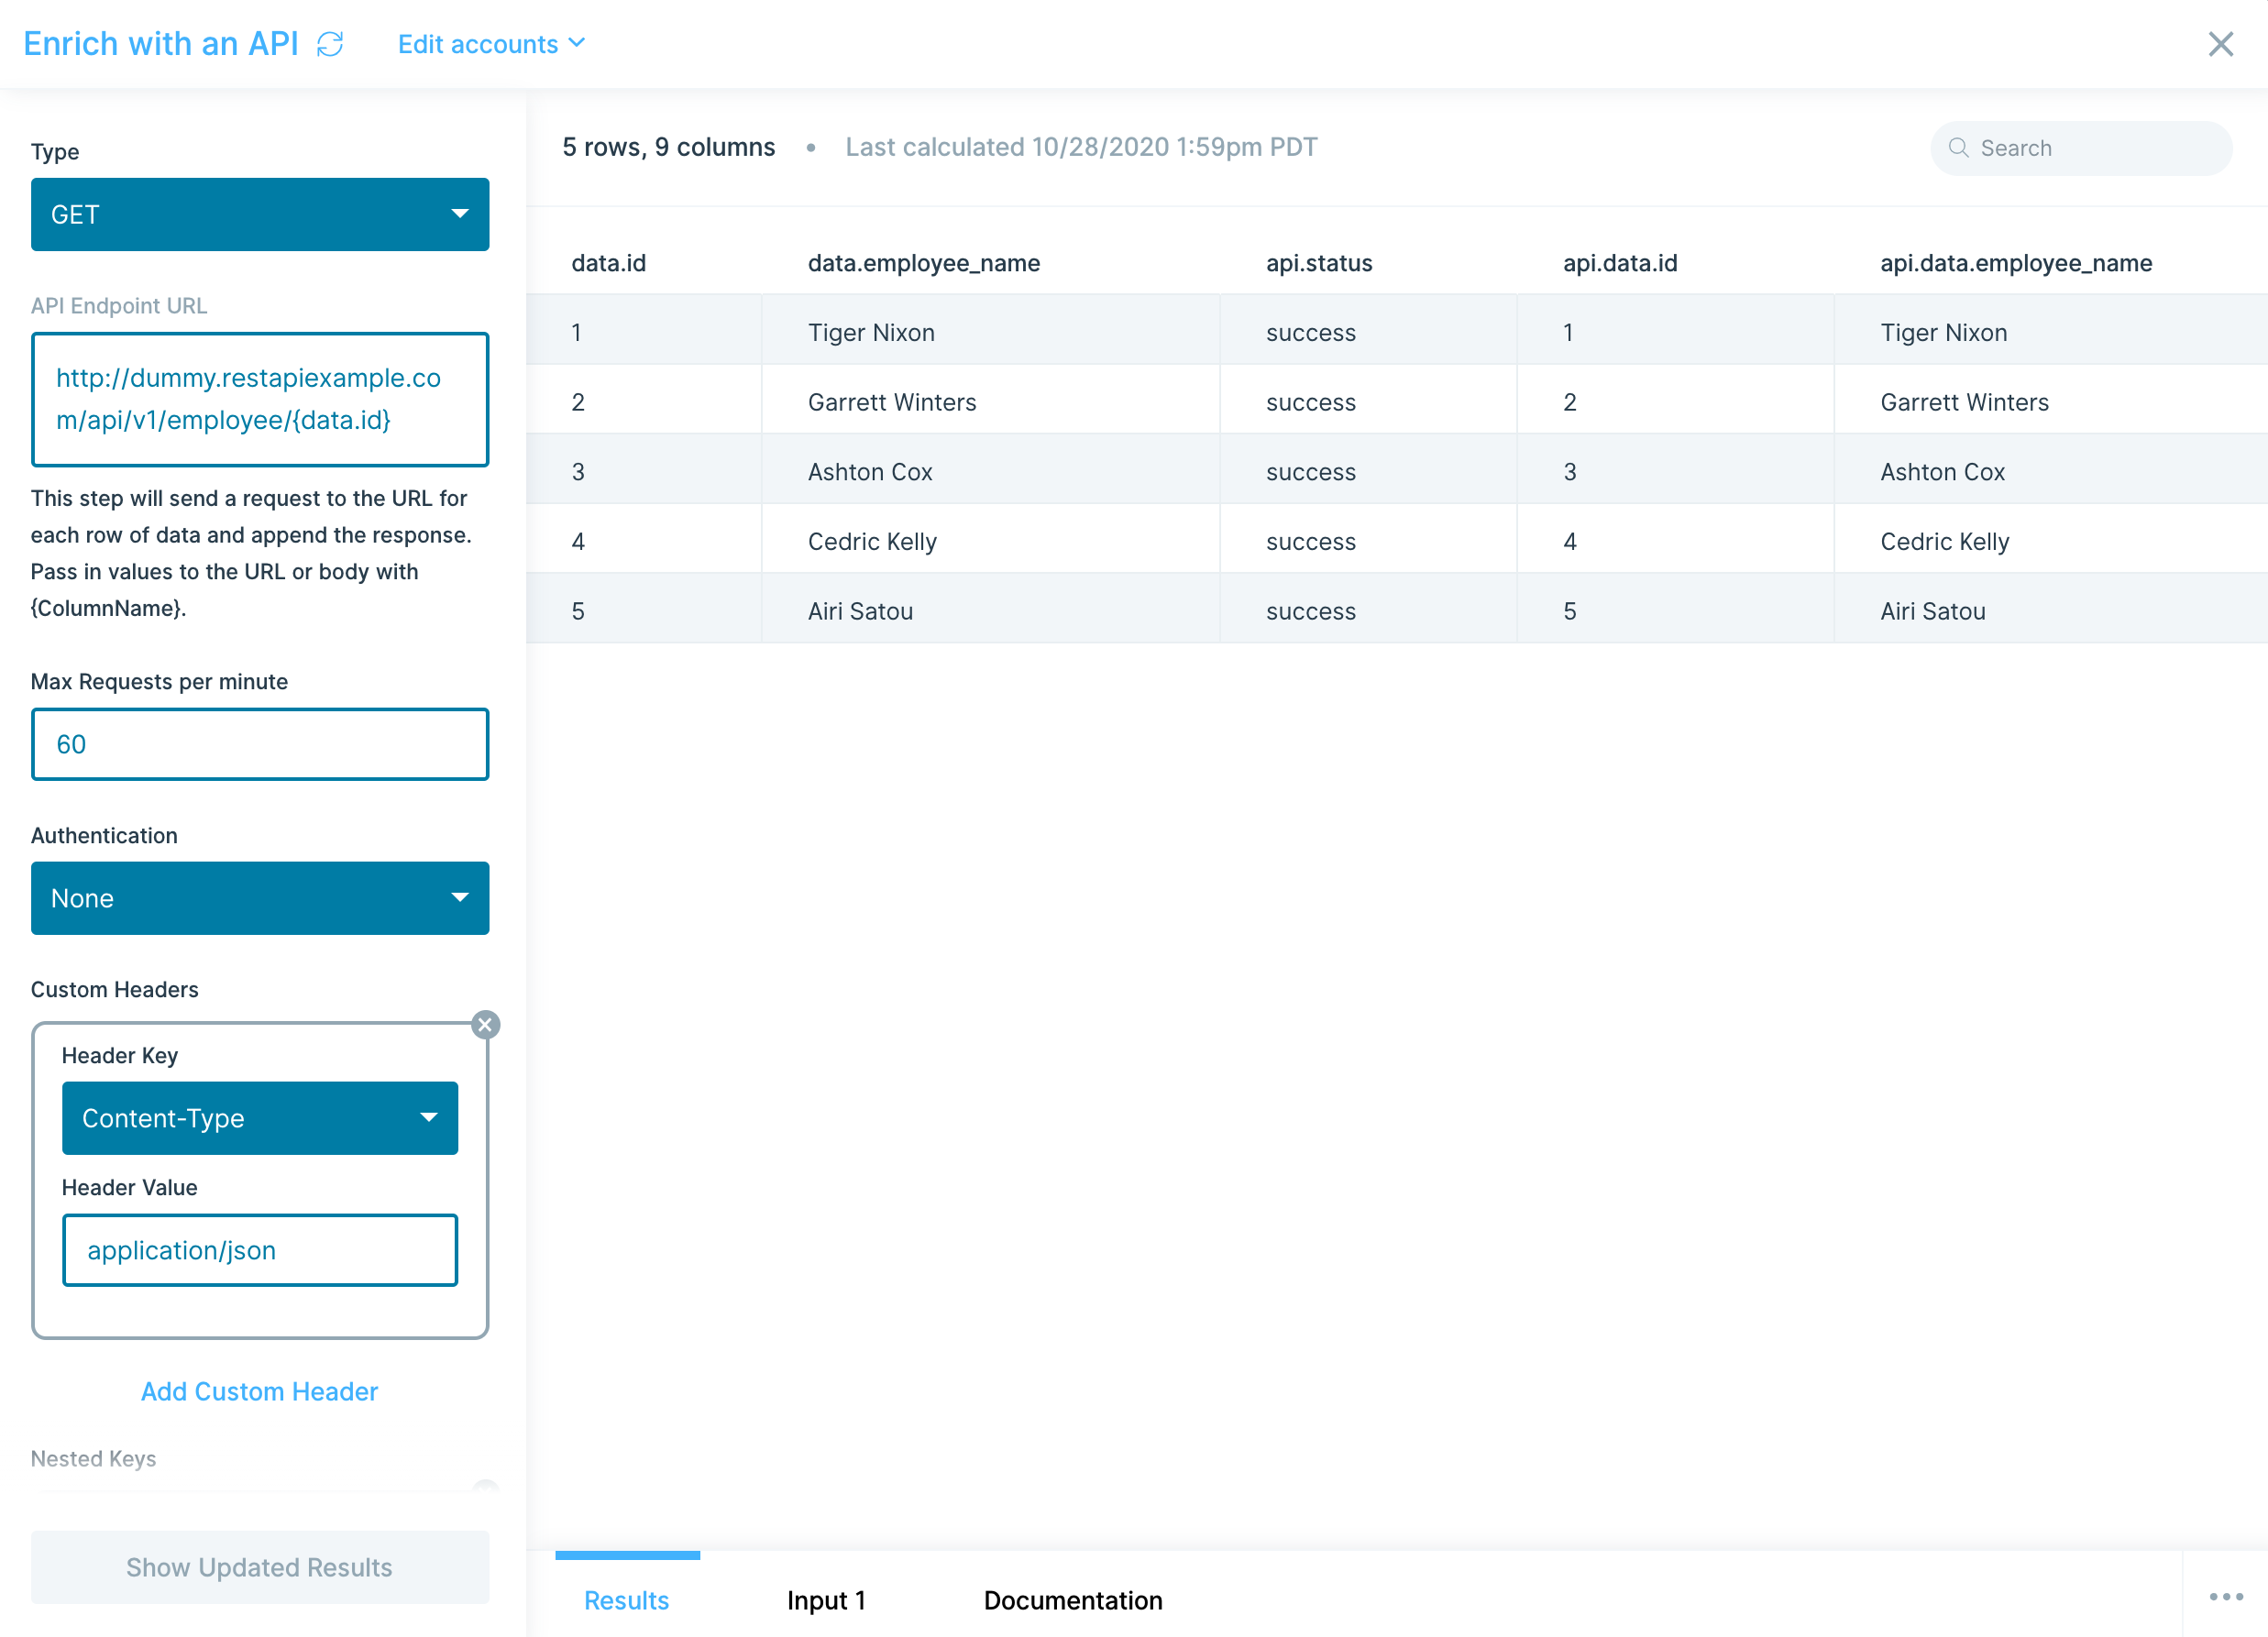Click the Header Value field with application/json
Screen dimensions: 2268x1637
click(260, 1250)
